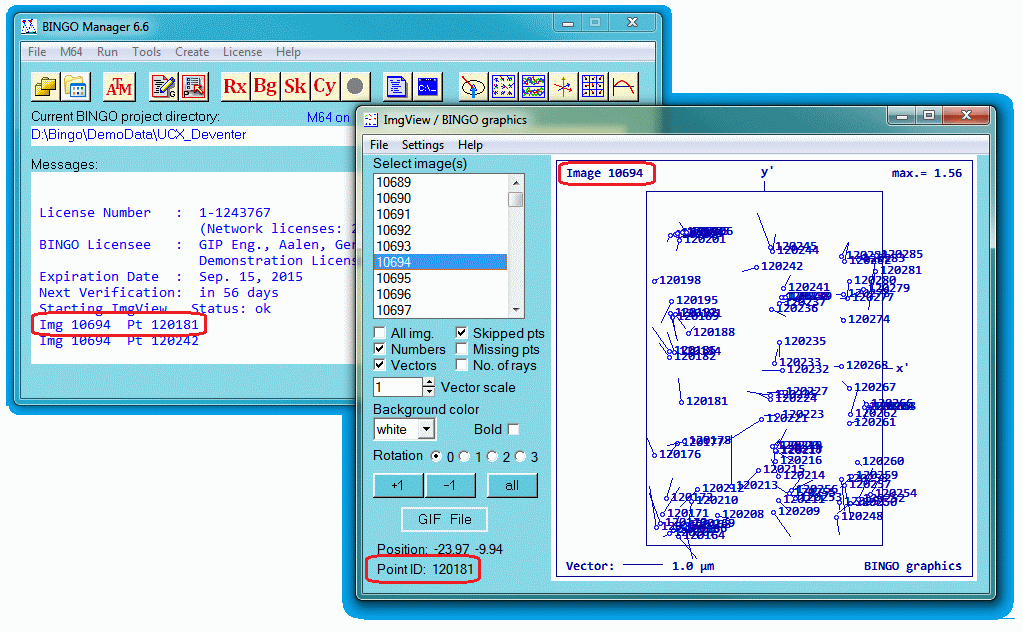Screen dimensions: 1023x632
Task: Uncheck the Numbers checkbox
Action: coord(380,349)
